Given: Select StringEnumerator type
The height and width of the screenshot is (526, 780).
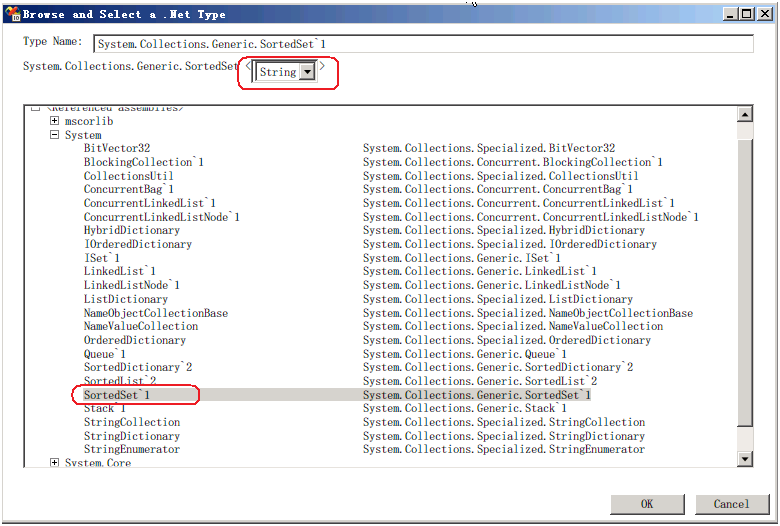Looking at the screenshot, I should (x=132, y=449).
